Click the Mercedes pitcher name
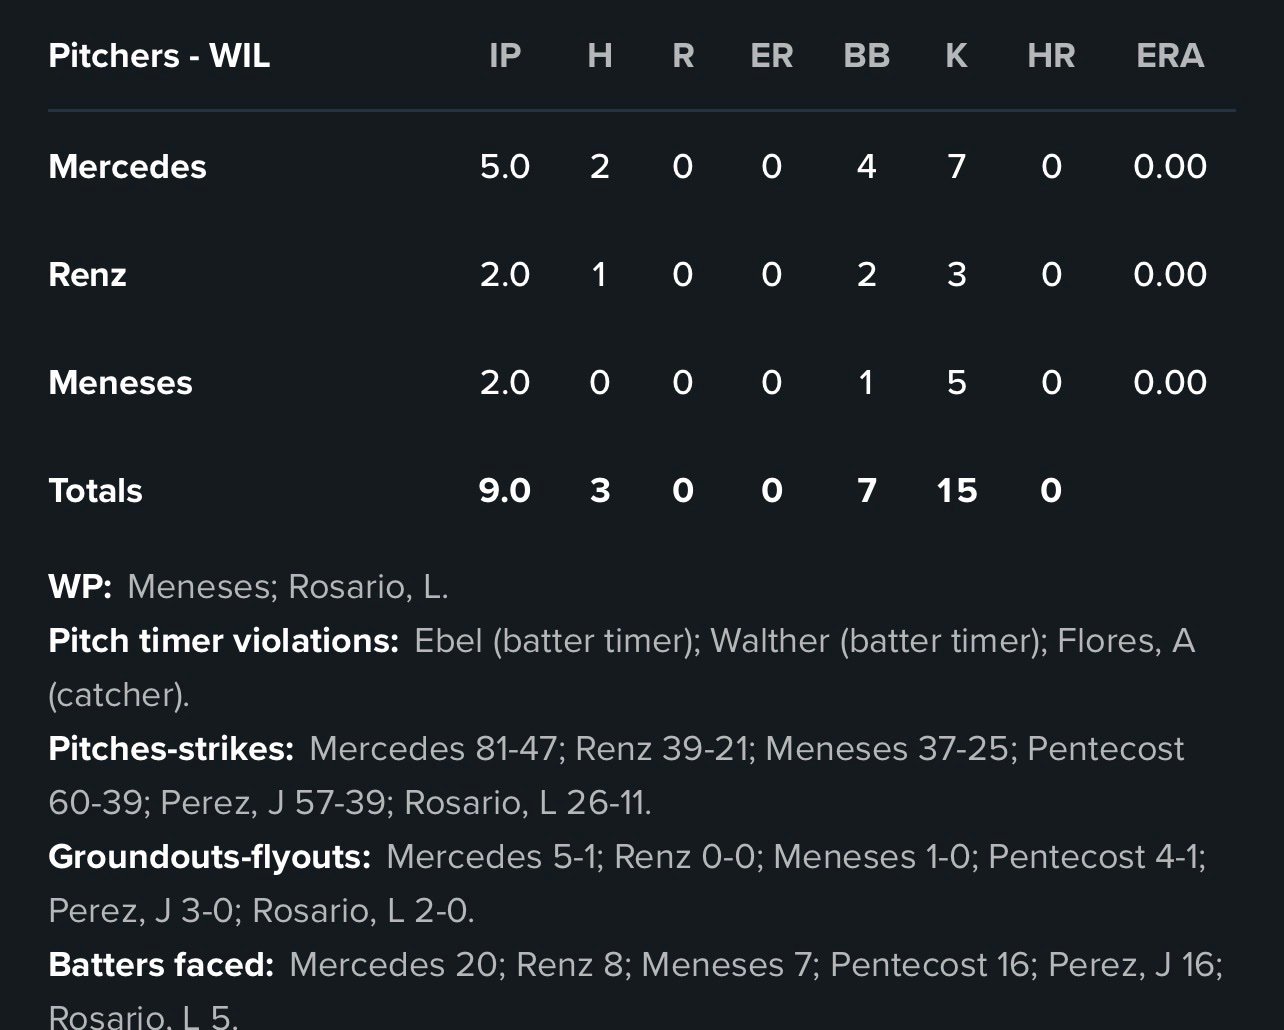The width and height of the screenshot is (1284, 1030). tap(127, 166)
